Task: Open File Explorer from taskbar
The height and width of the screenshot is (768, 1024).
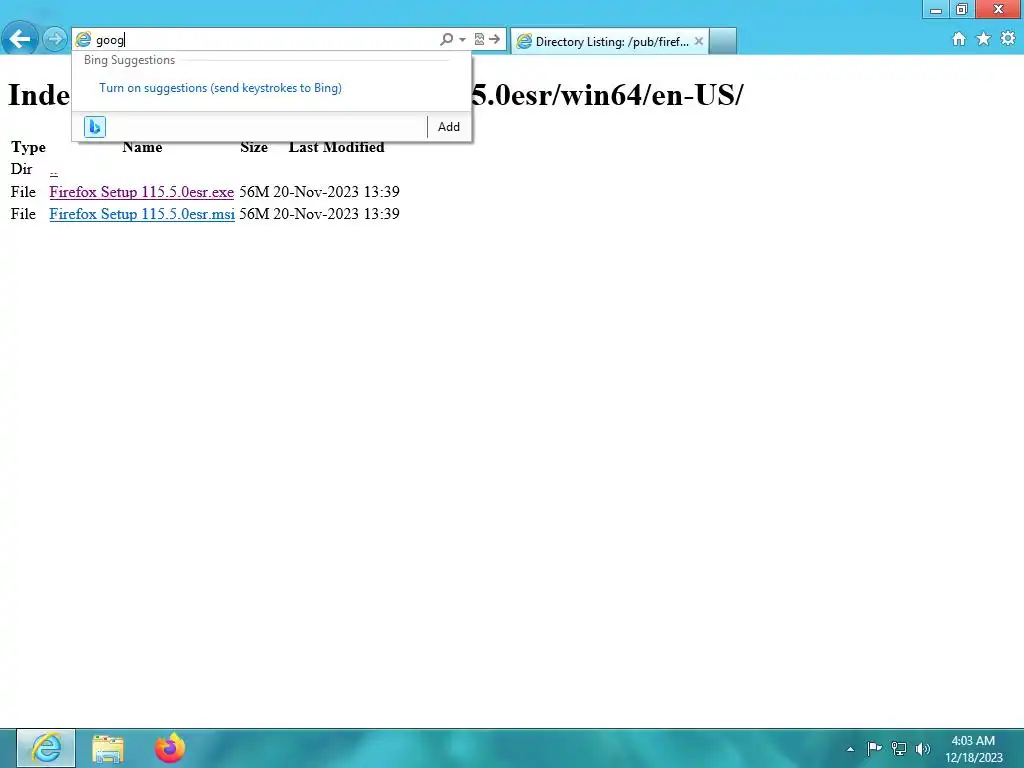Action: coord(108,748)
